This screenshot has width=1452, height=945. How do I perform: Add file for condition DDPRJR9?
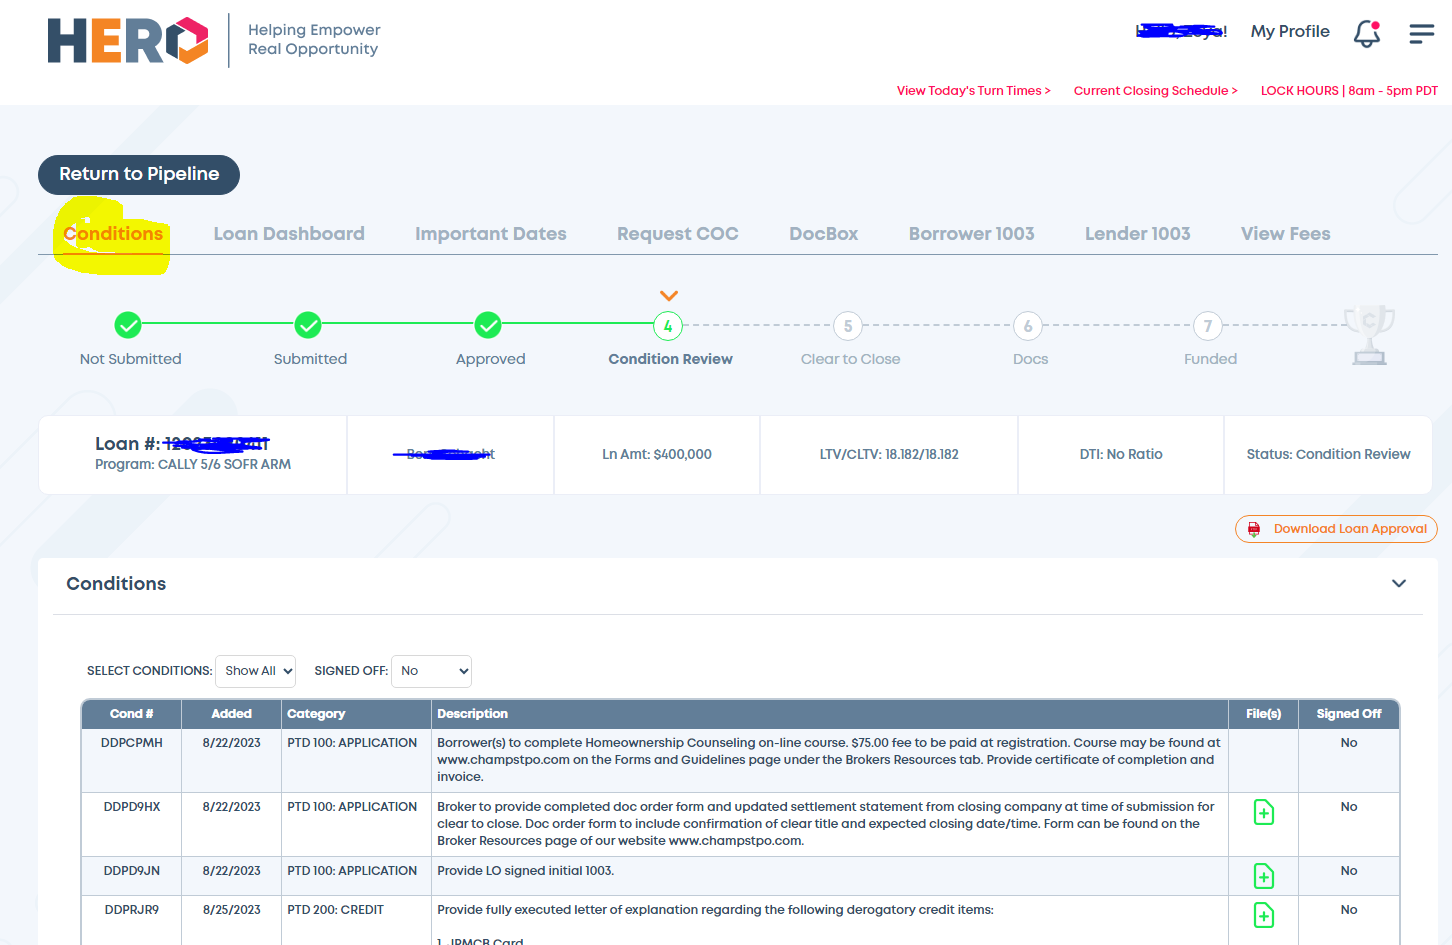pyautogui.click(x=1264, y=915)
